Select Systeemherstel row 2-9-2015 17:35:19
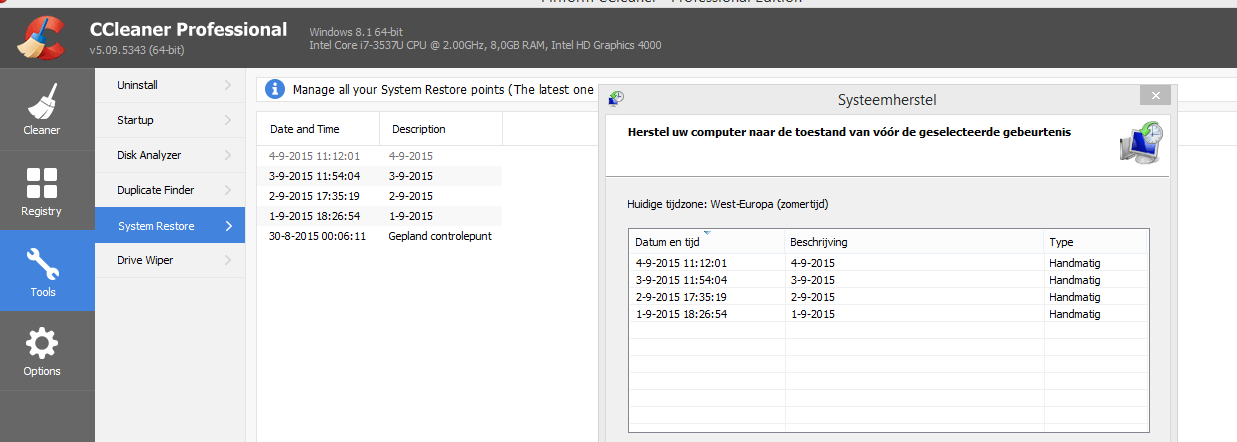 click(888, 297)
